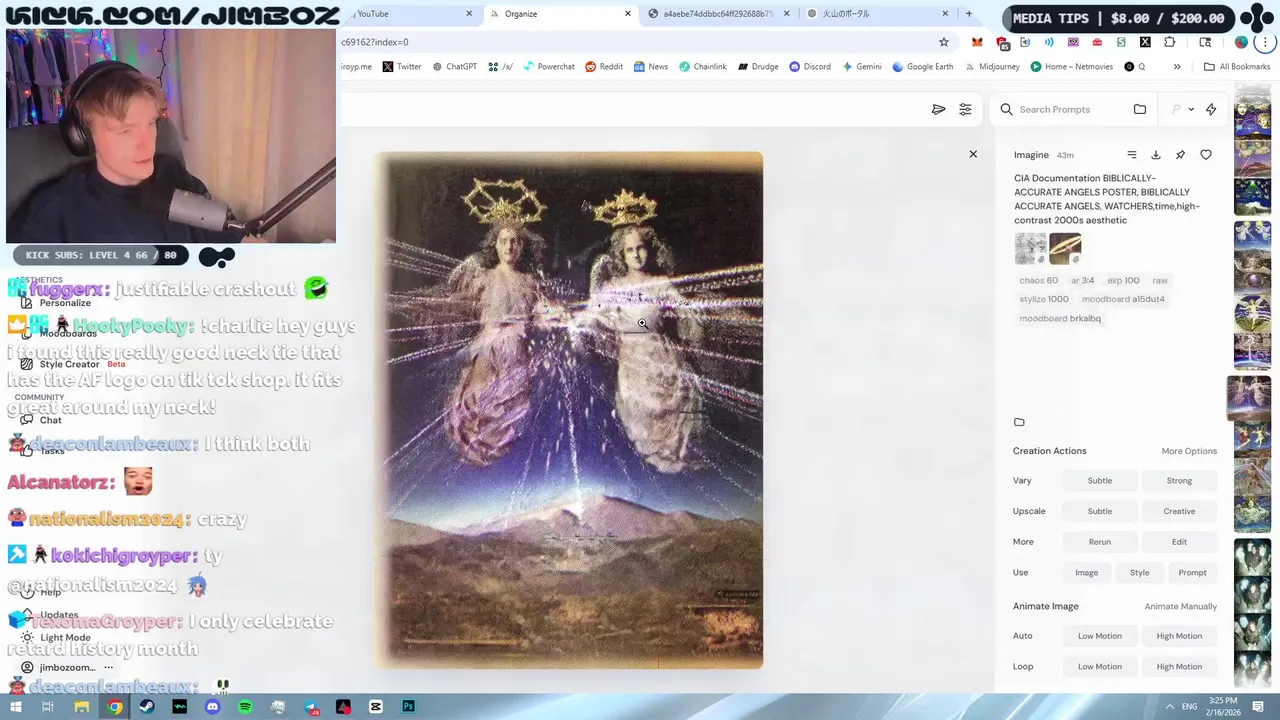The height and width of the screenshot is (720, 1280).
Task: Click the 'moodboard brkalbq' tag
Action: coord(1060,318)
